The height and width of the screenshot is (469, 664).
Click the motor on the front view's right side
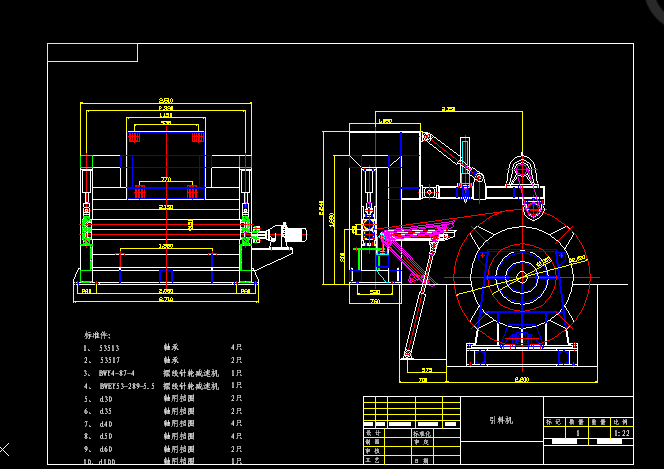[x=296, y=234]
